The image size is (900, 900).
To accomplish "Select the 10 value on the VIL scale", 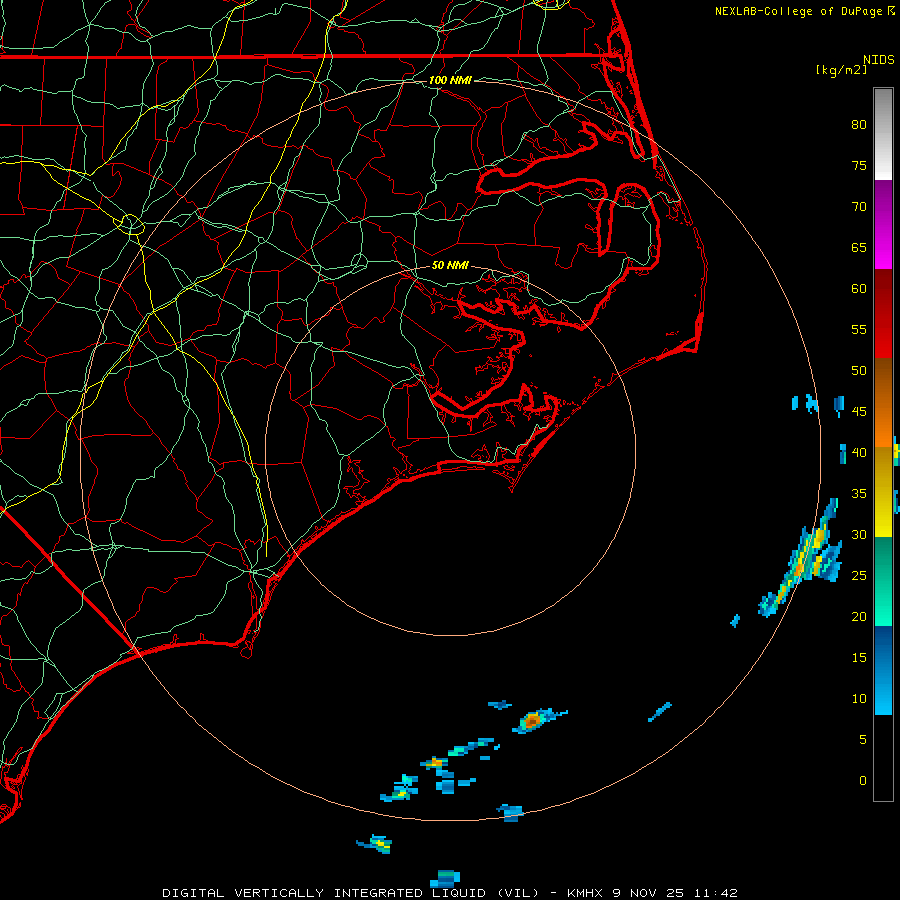I will click(859, 699).
